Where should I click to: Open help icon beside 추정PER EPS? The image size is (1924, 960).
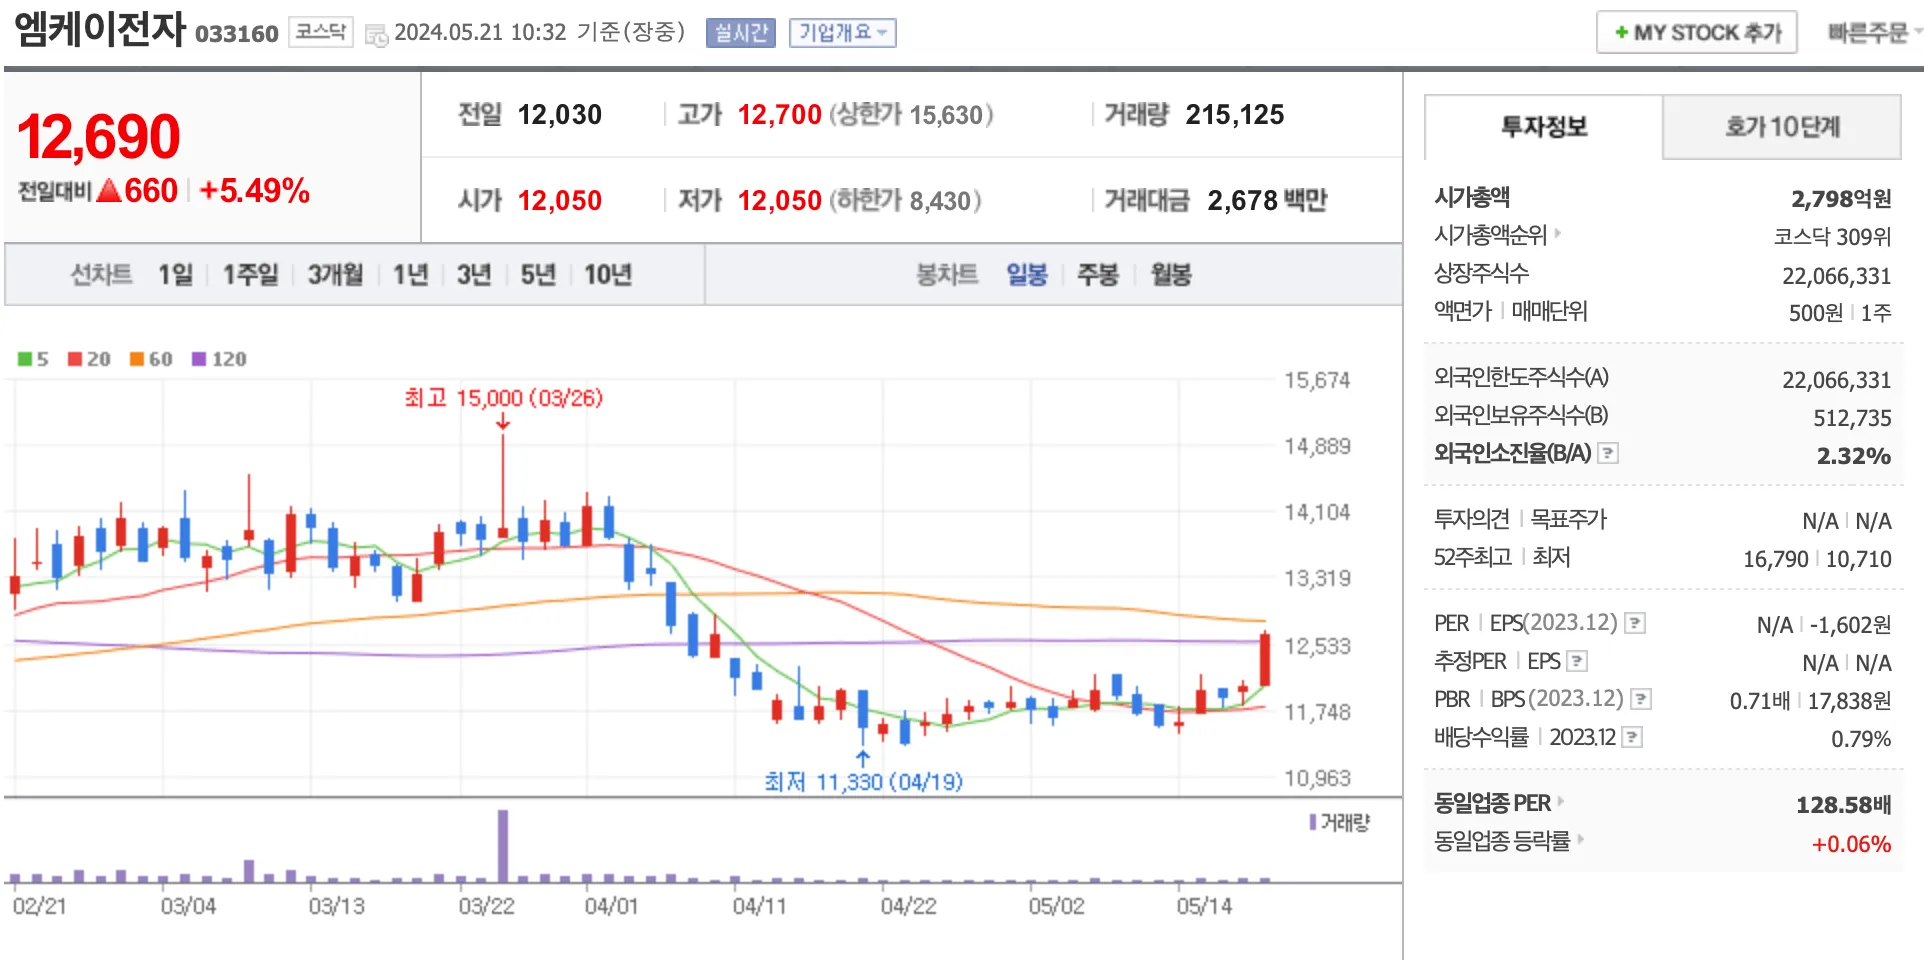point(1577,661)
